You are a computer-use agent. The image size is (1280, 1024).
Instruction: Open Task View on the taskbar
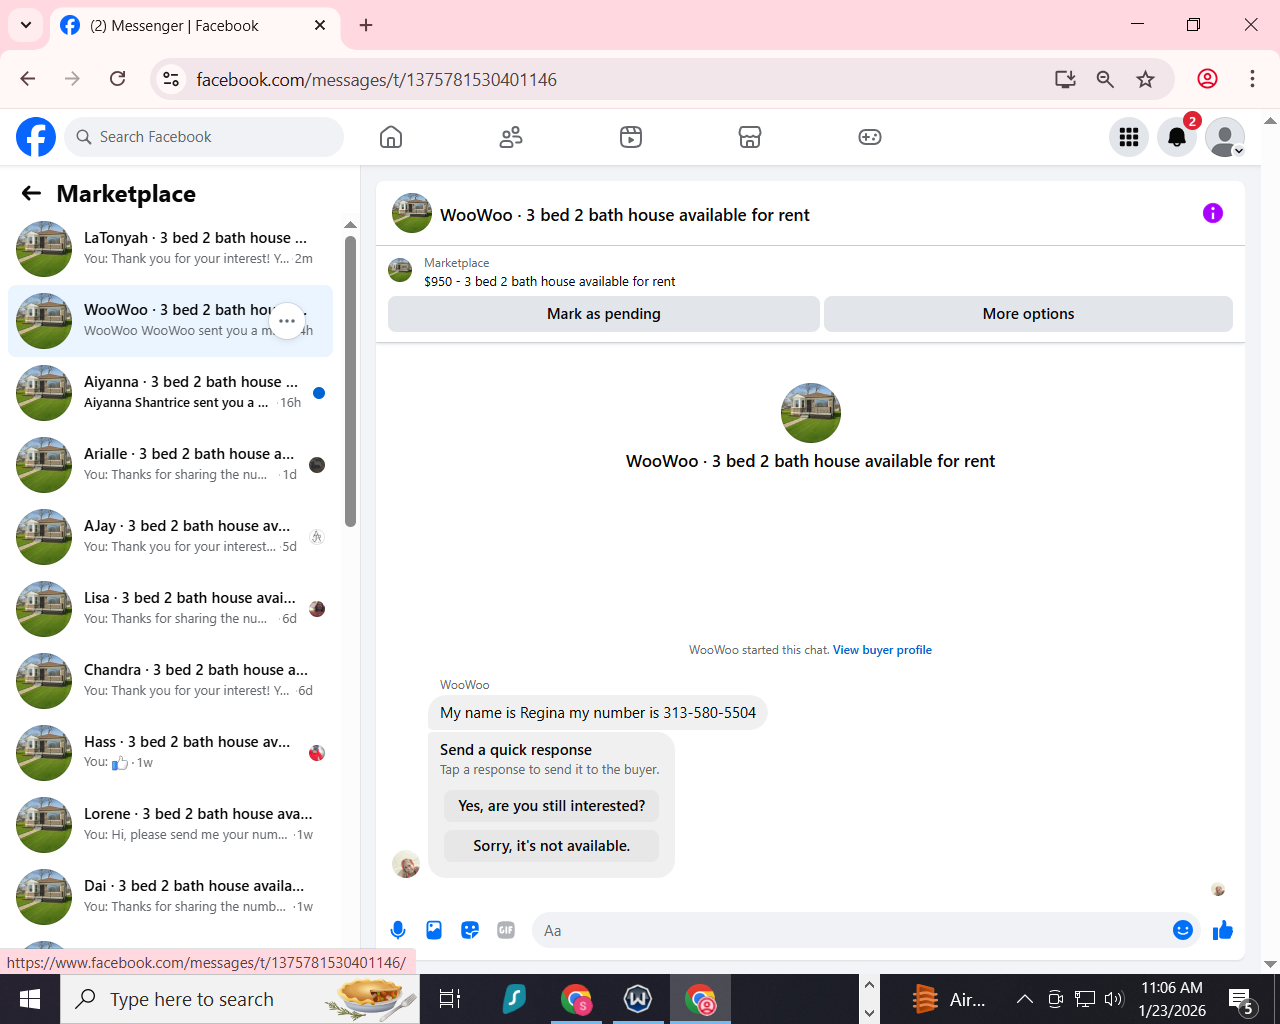(450, 999)
